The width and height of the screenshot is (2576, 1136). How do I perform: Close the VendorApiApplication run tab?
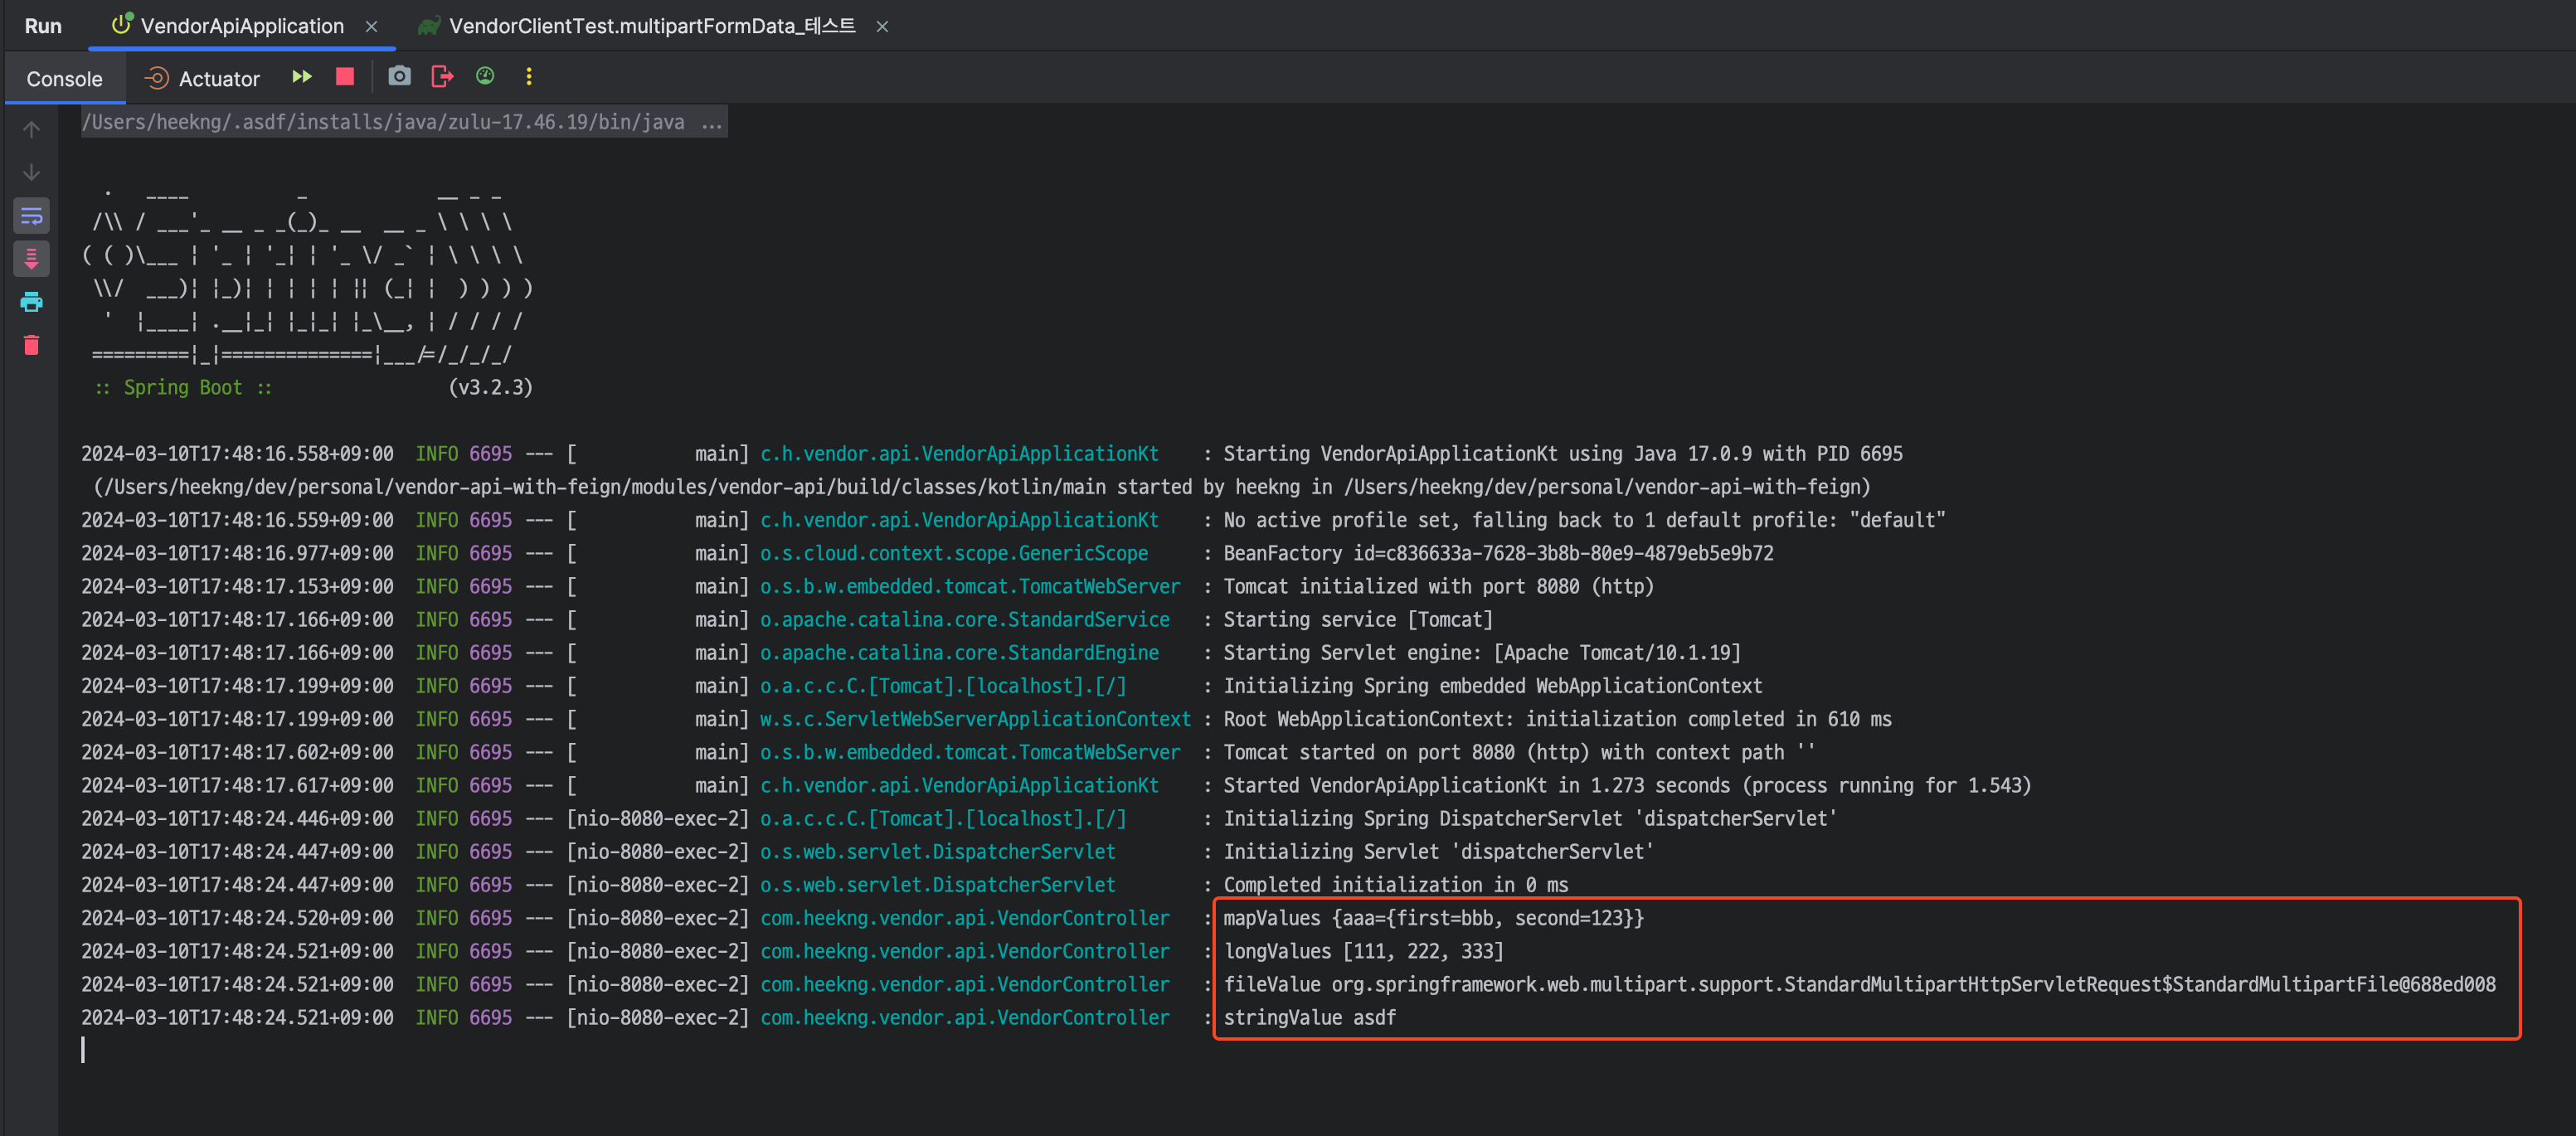click(x=372, y=27)
